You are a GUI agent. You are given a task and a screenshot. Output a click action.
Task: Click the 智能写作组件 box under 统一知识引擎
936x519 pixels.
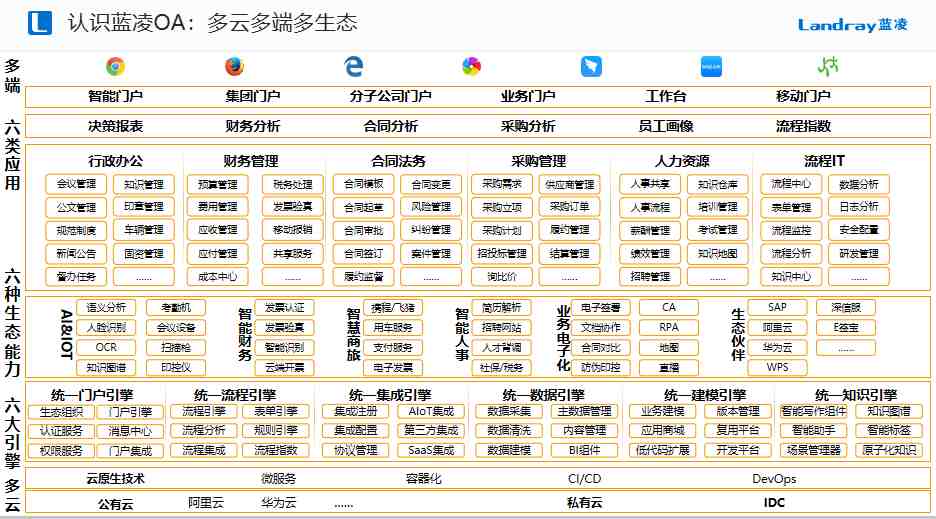coord(814,411)
